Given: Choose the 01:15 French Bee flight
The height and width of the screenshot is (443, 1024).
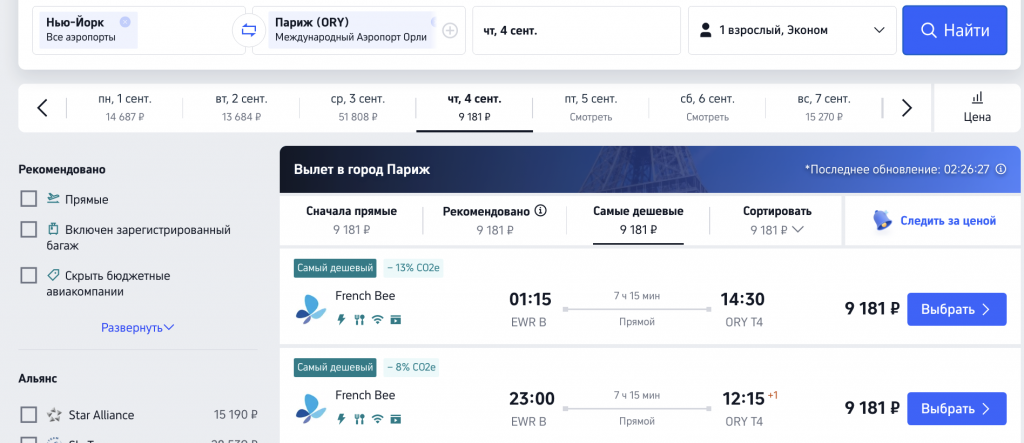Looking at the screenshot, I should point(955,309).
